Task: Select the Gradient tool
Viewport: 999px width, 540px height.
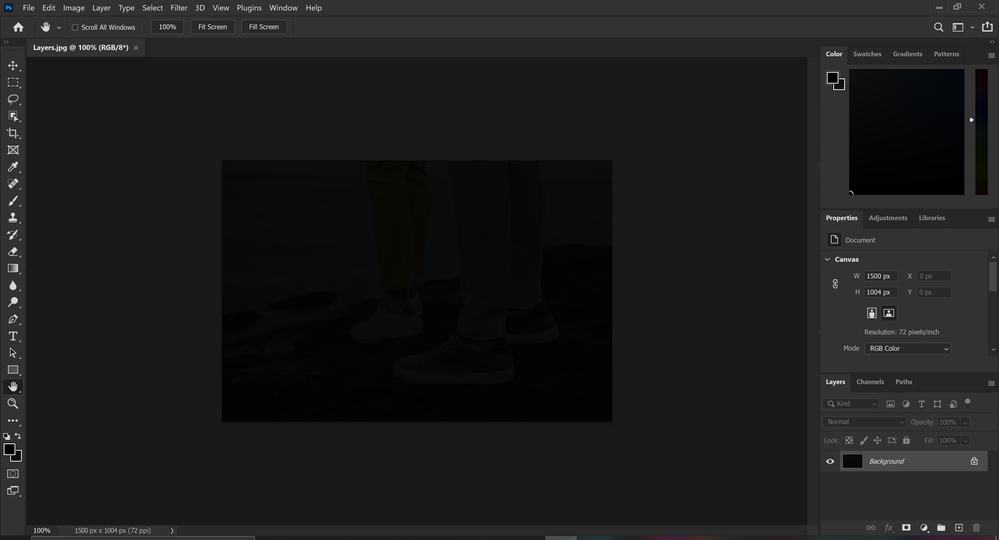Action: coord(13,269)
